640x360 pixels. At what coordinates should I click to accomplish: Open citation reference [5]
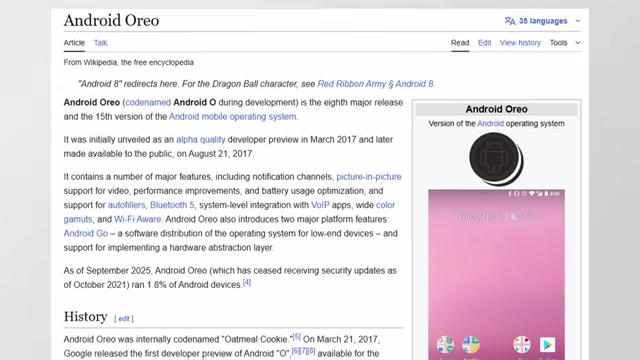coord(297,337)
